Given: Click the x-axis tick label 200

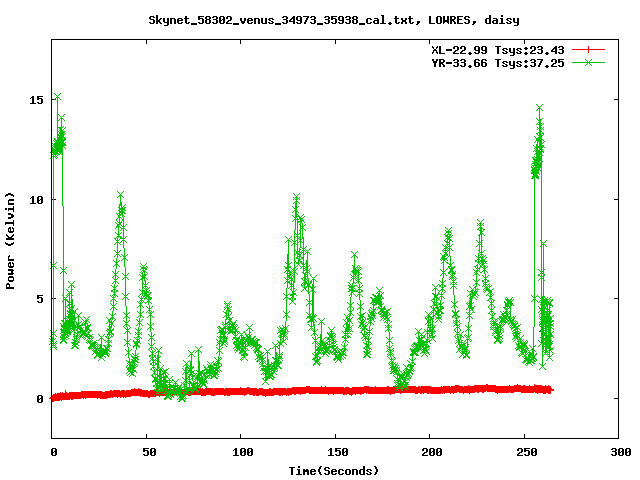Looking at the screenshot, I should 432,452.
